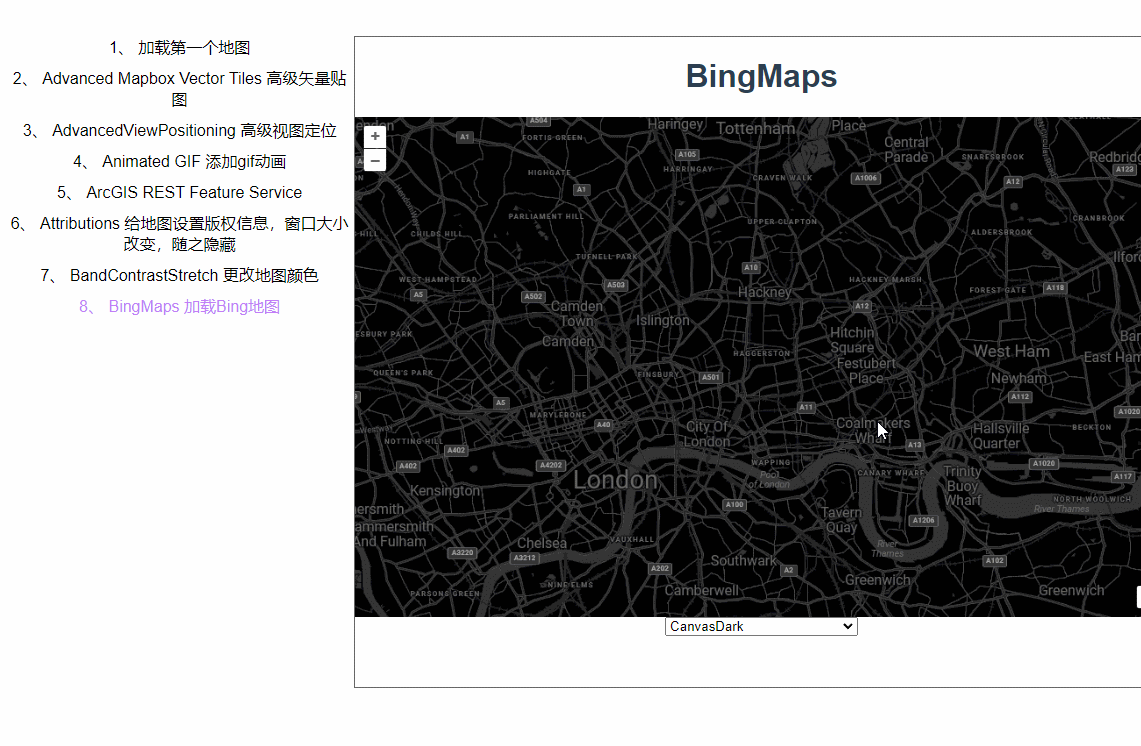Click the A502 road shield
Image resolution: width=1141 pixels, height=746 pixels.
(x=533, y=296)
